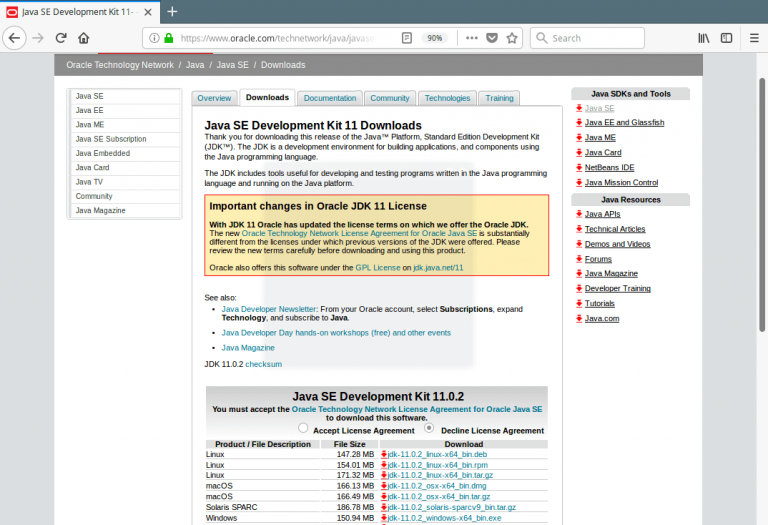Open the Firefox hamburger menu

[753, 38]
